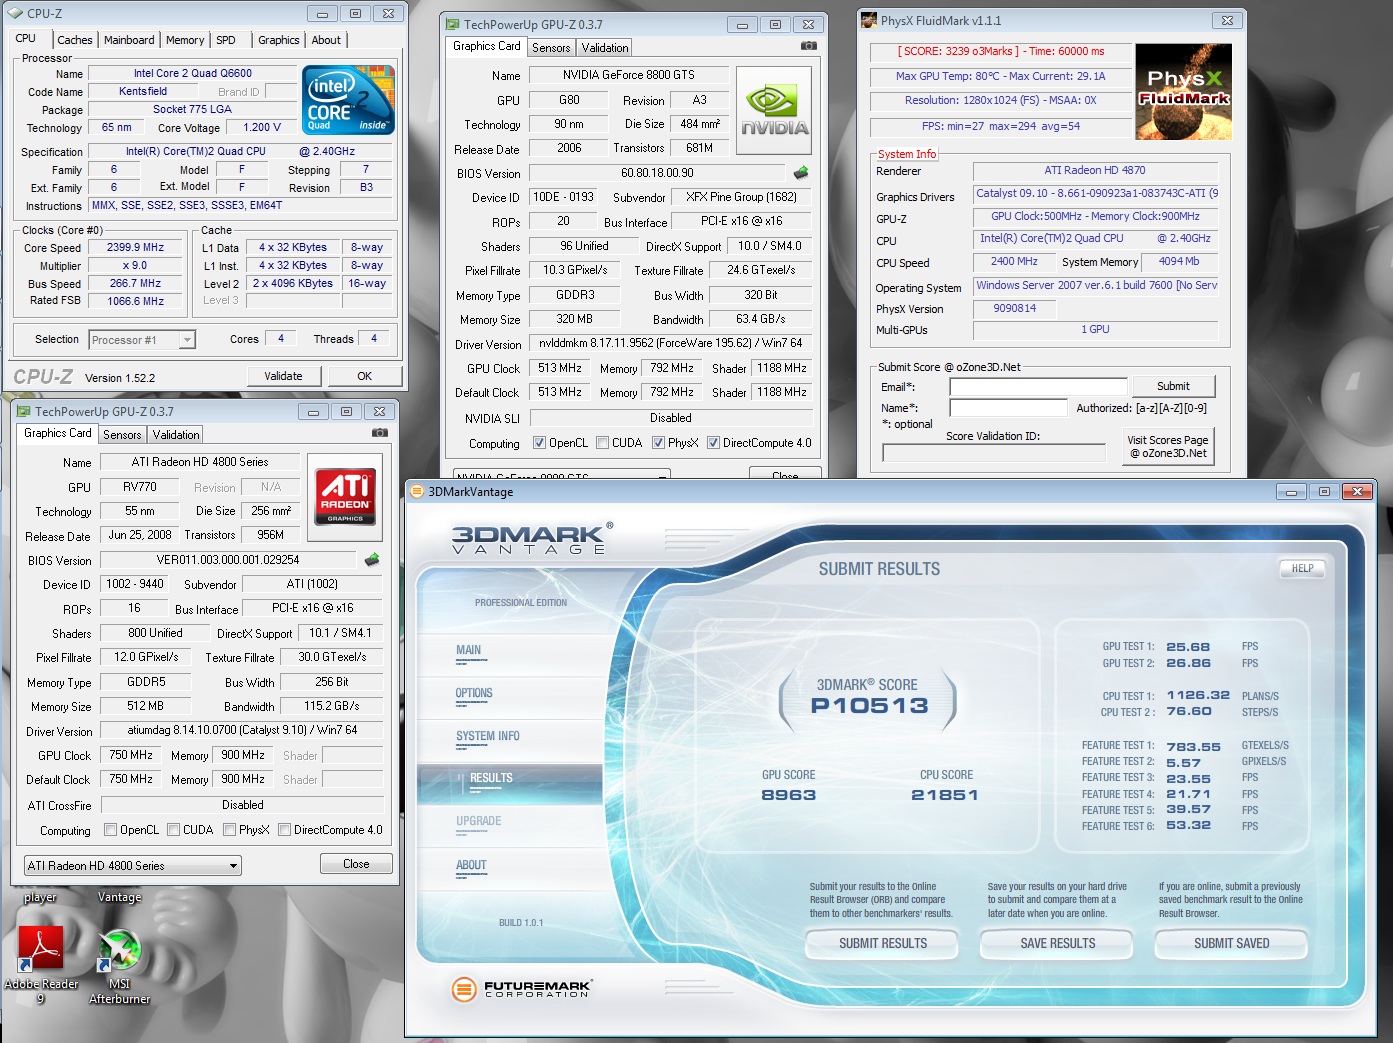Switch to the Memory tab in CPU-Z
The width and height of the screenshot is (1393, 1043).
(185, 40)
